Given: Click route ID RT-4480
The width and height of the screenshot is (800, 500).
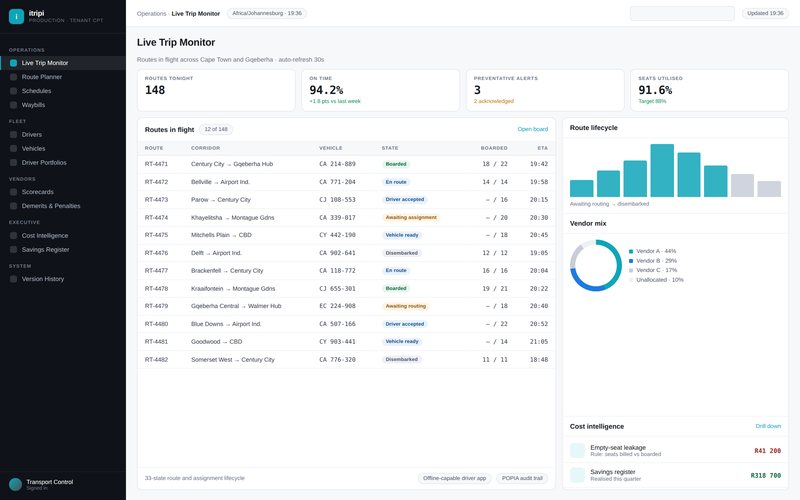Looking at the screenshot, I should click(x=156, y=324).
